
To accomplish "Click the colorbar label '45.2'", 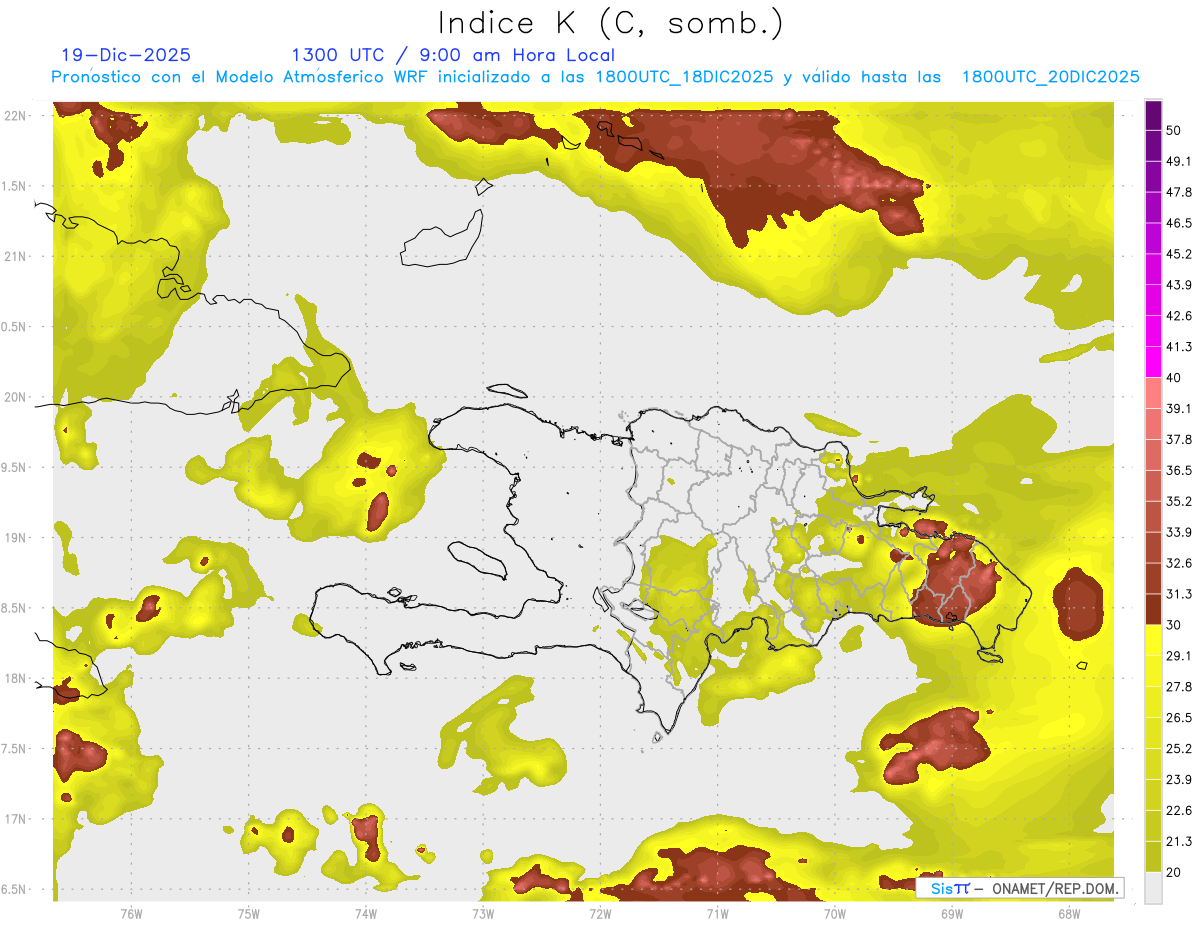I will pyautogui.click(x=1179, y=254).
